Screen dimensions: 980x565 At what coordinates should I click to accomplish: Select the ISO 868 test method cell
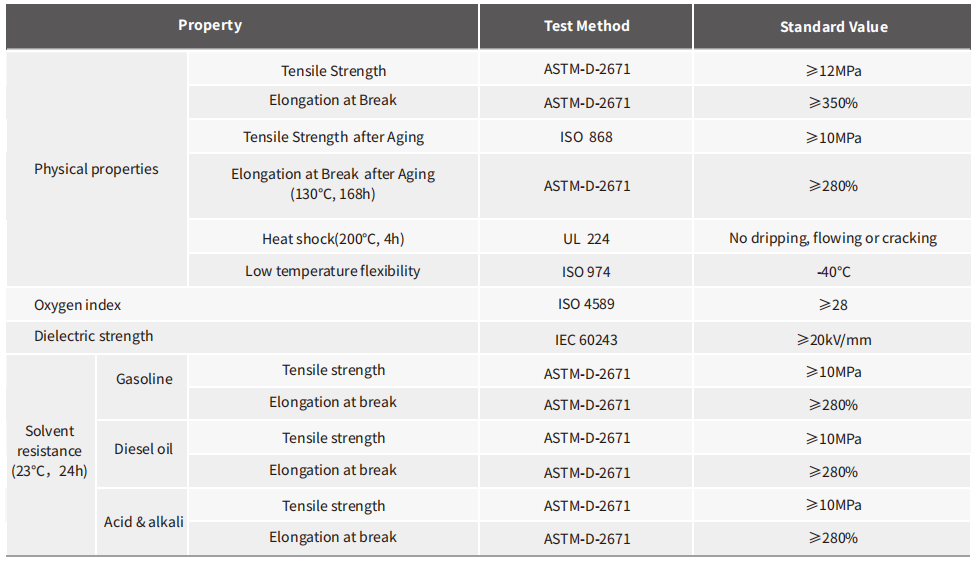[x=586, y=137]
